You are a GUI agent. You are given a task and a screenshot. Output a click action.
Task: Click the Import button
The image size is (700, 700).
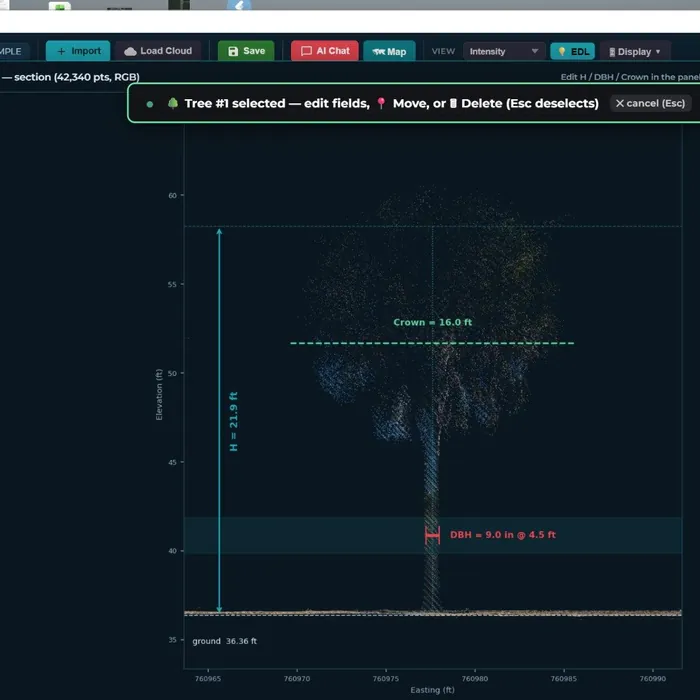78,51
